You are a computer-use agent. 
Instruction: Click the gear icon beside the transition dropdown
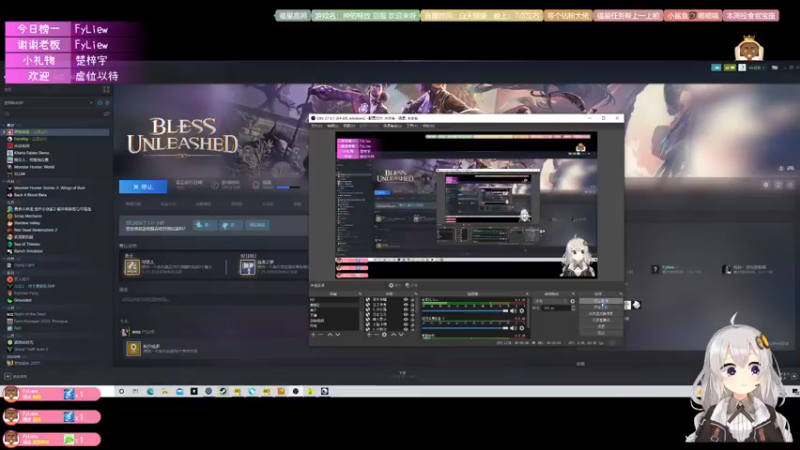tap(572, 301)
